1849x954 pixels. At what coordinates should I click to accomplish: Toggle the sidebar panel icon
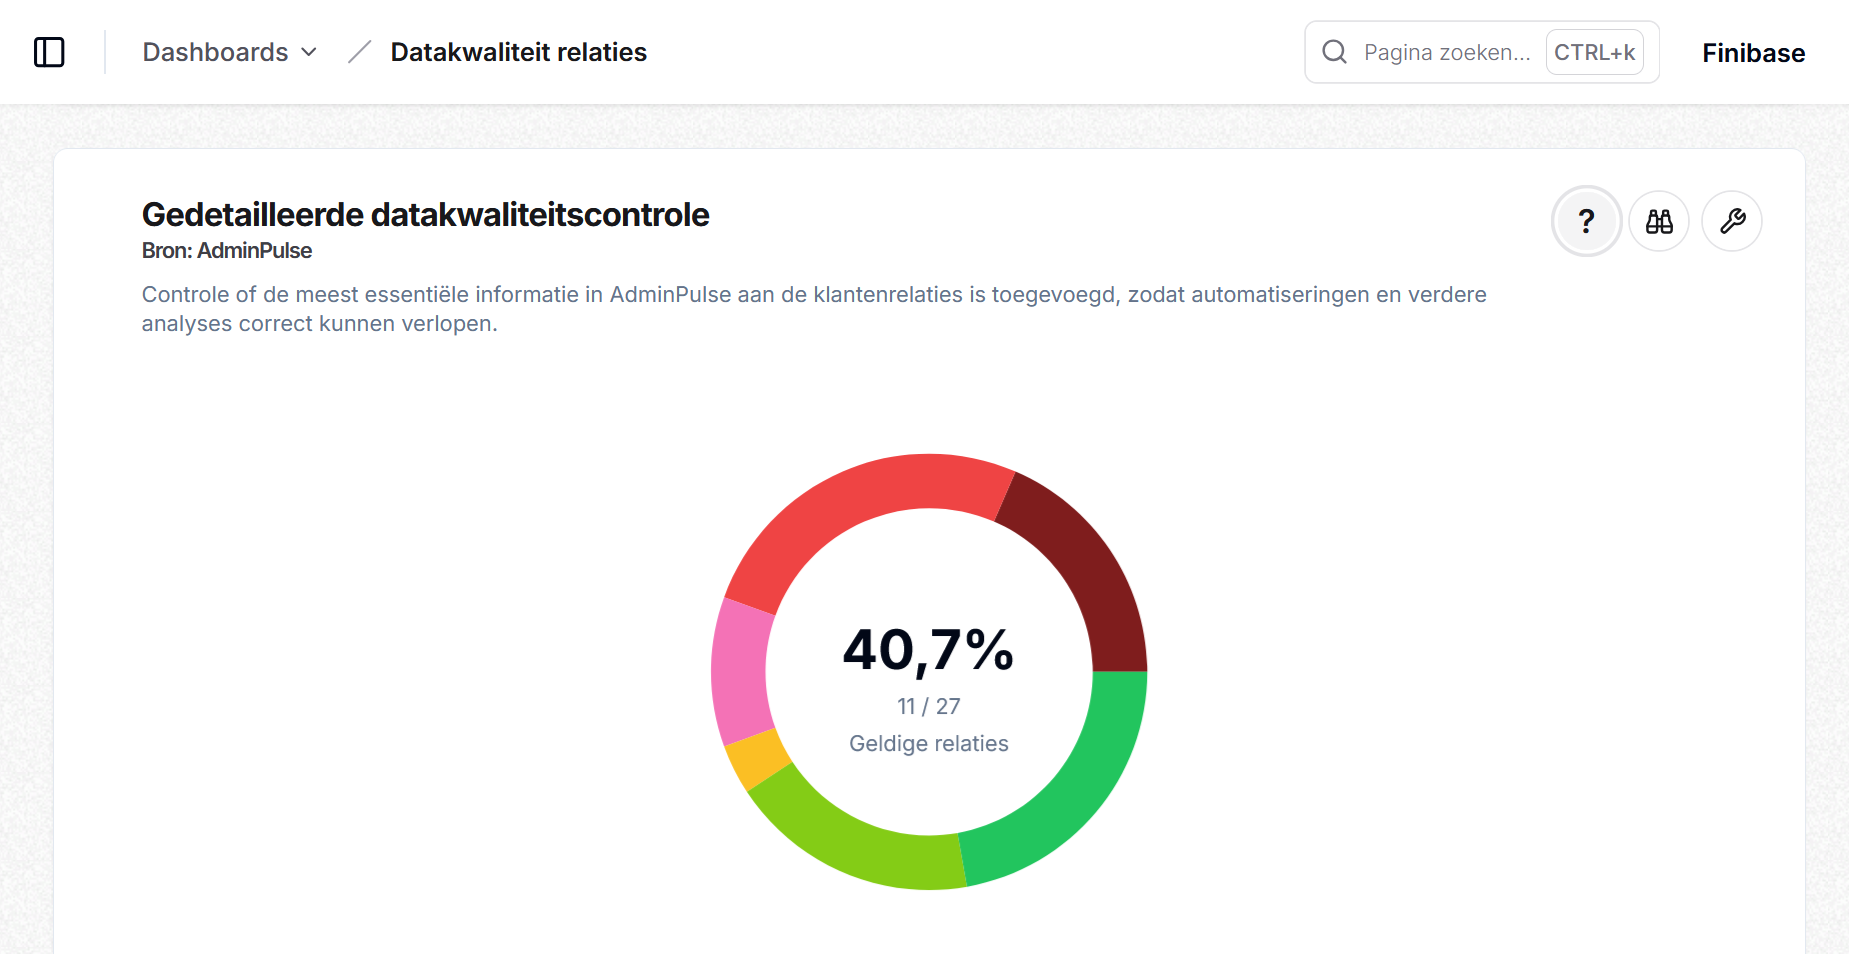[49, 52]
